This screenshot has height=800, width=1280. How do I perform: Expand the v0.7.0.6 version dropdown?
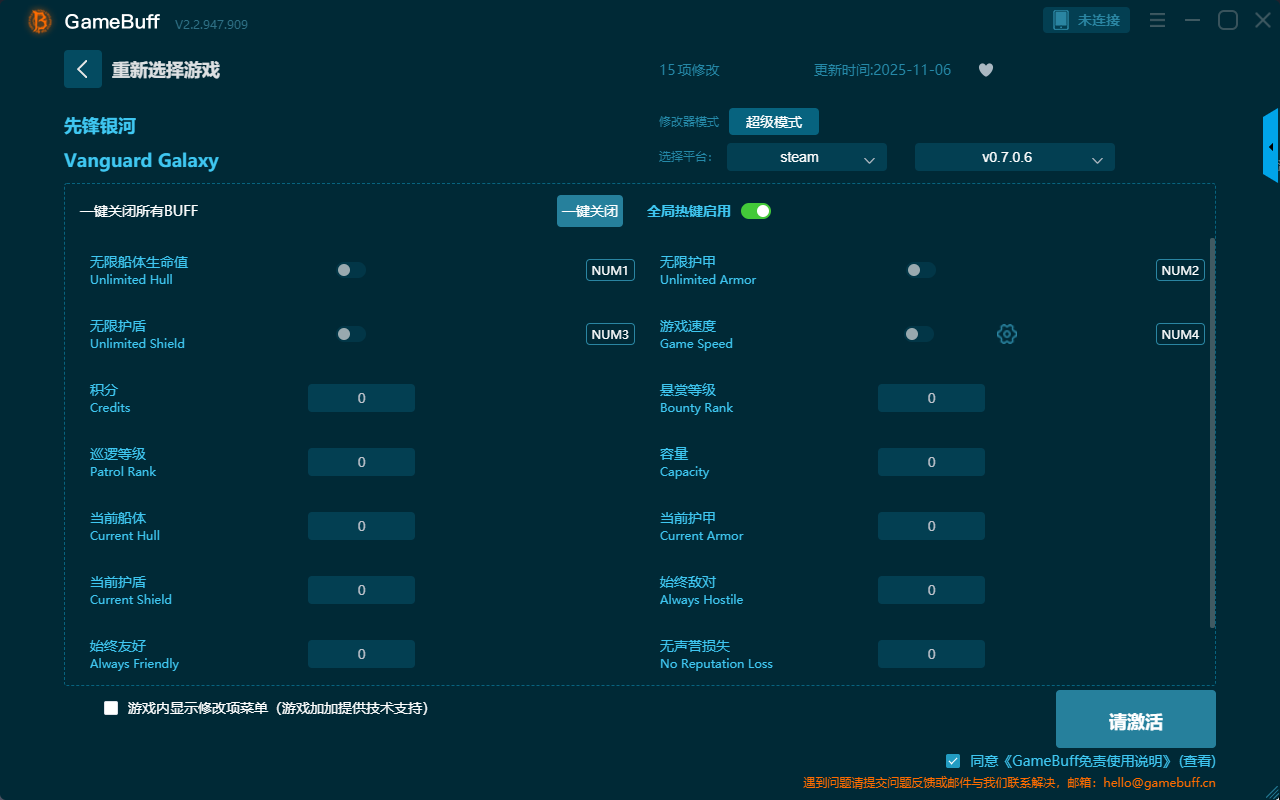tap(1014, 157)
